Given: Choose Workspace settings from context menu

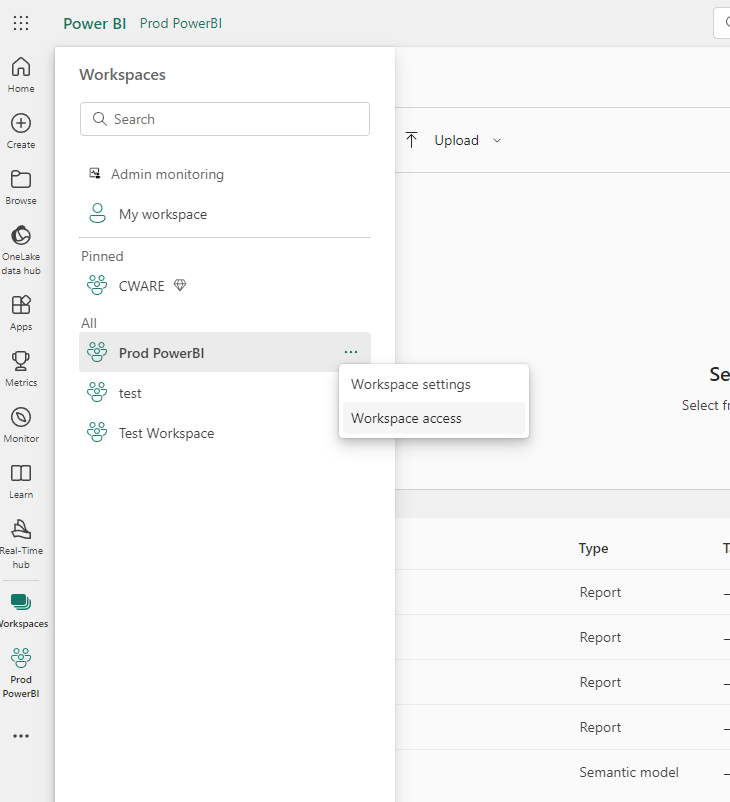Looking at the screenshot, I should tap(410, 385).
